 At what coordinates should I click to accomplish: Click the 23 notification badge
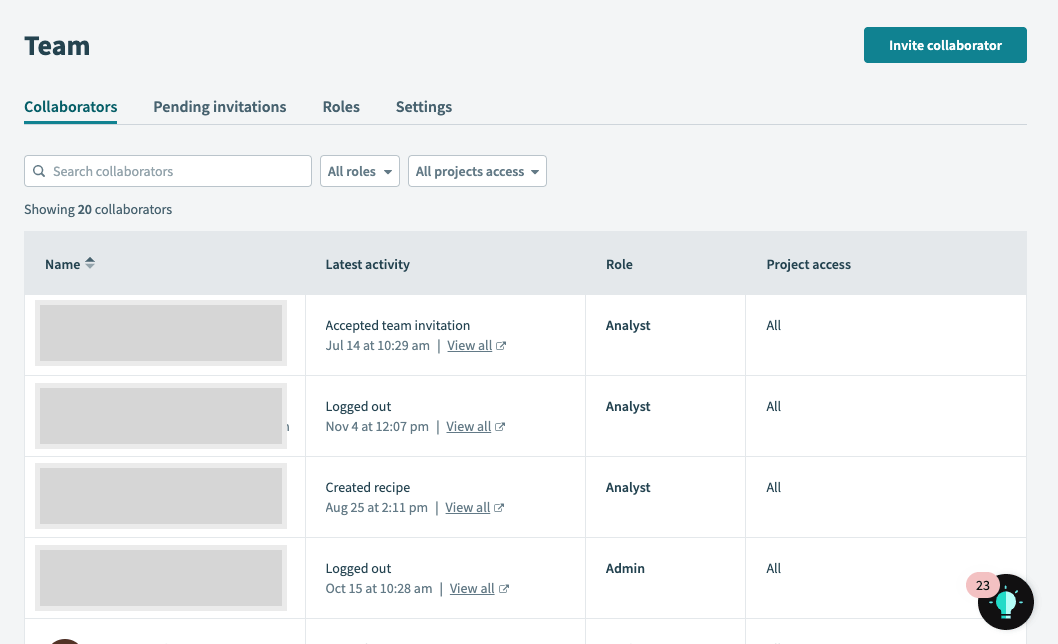982,585
